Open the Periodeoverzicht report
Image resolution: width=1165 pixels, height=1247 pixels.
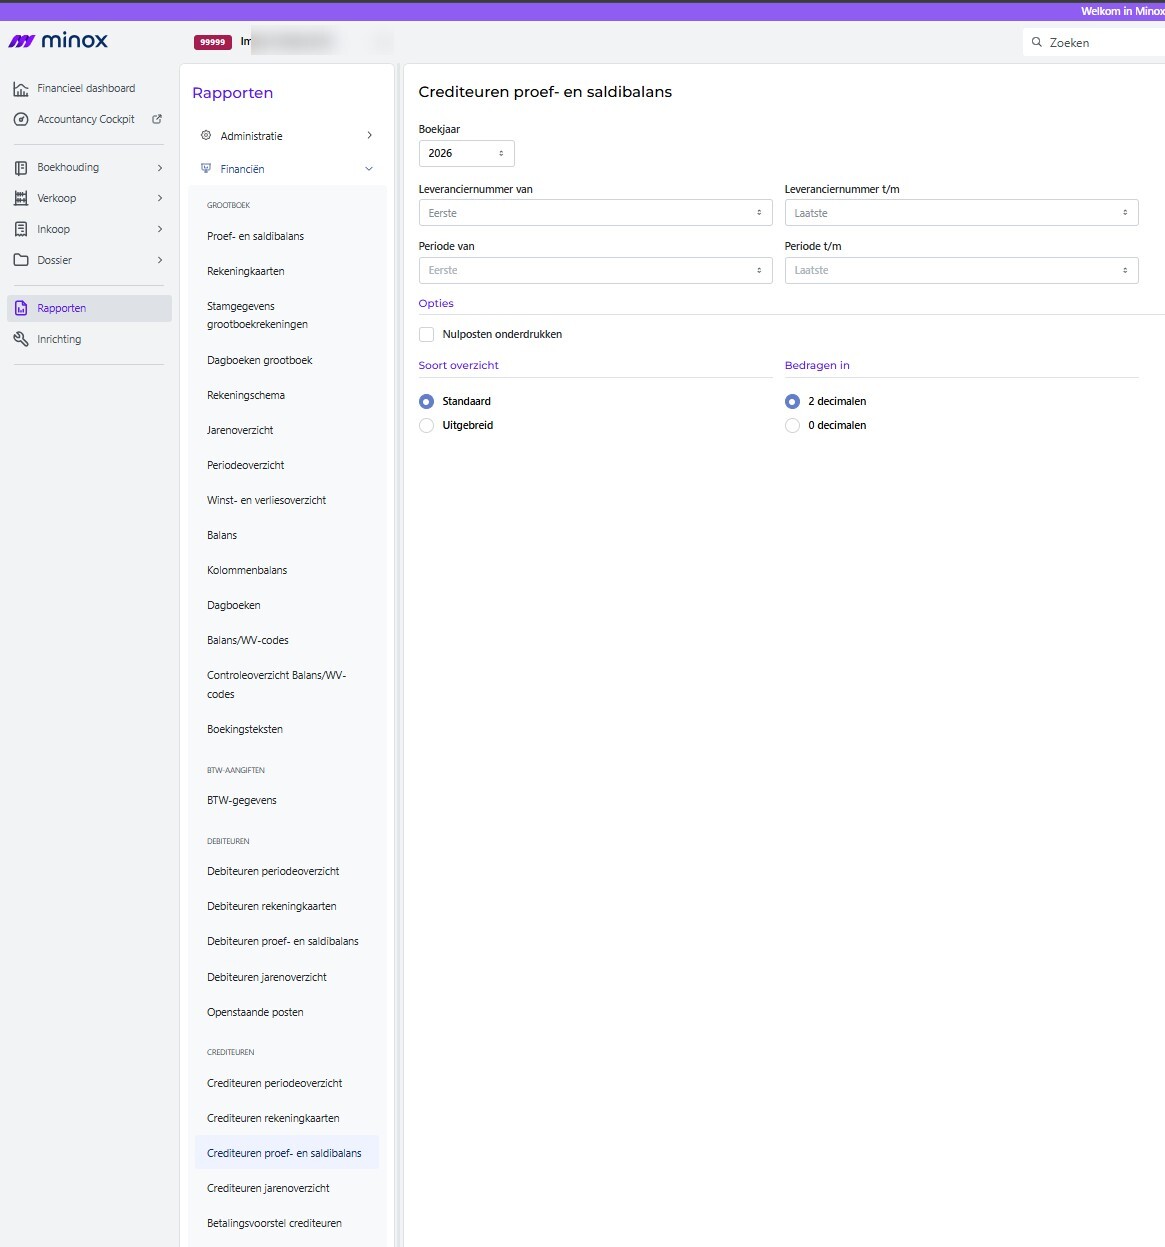[246, 465]
